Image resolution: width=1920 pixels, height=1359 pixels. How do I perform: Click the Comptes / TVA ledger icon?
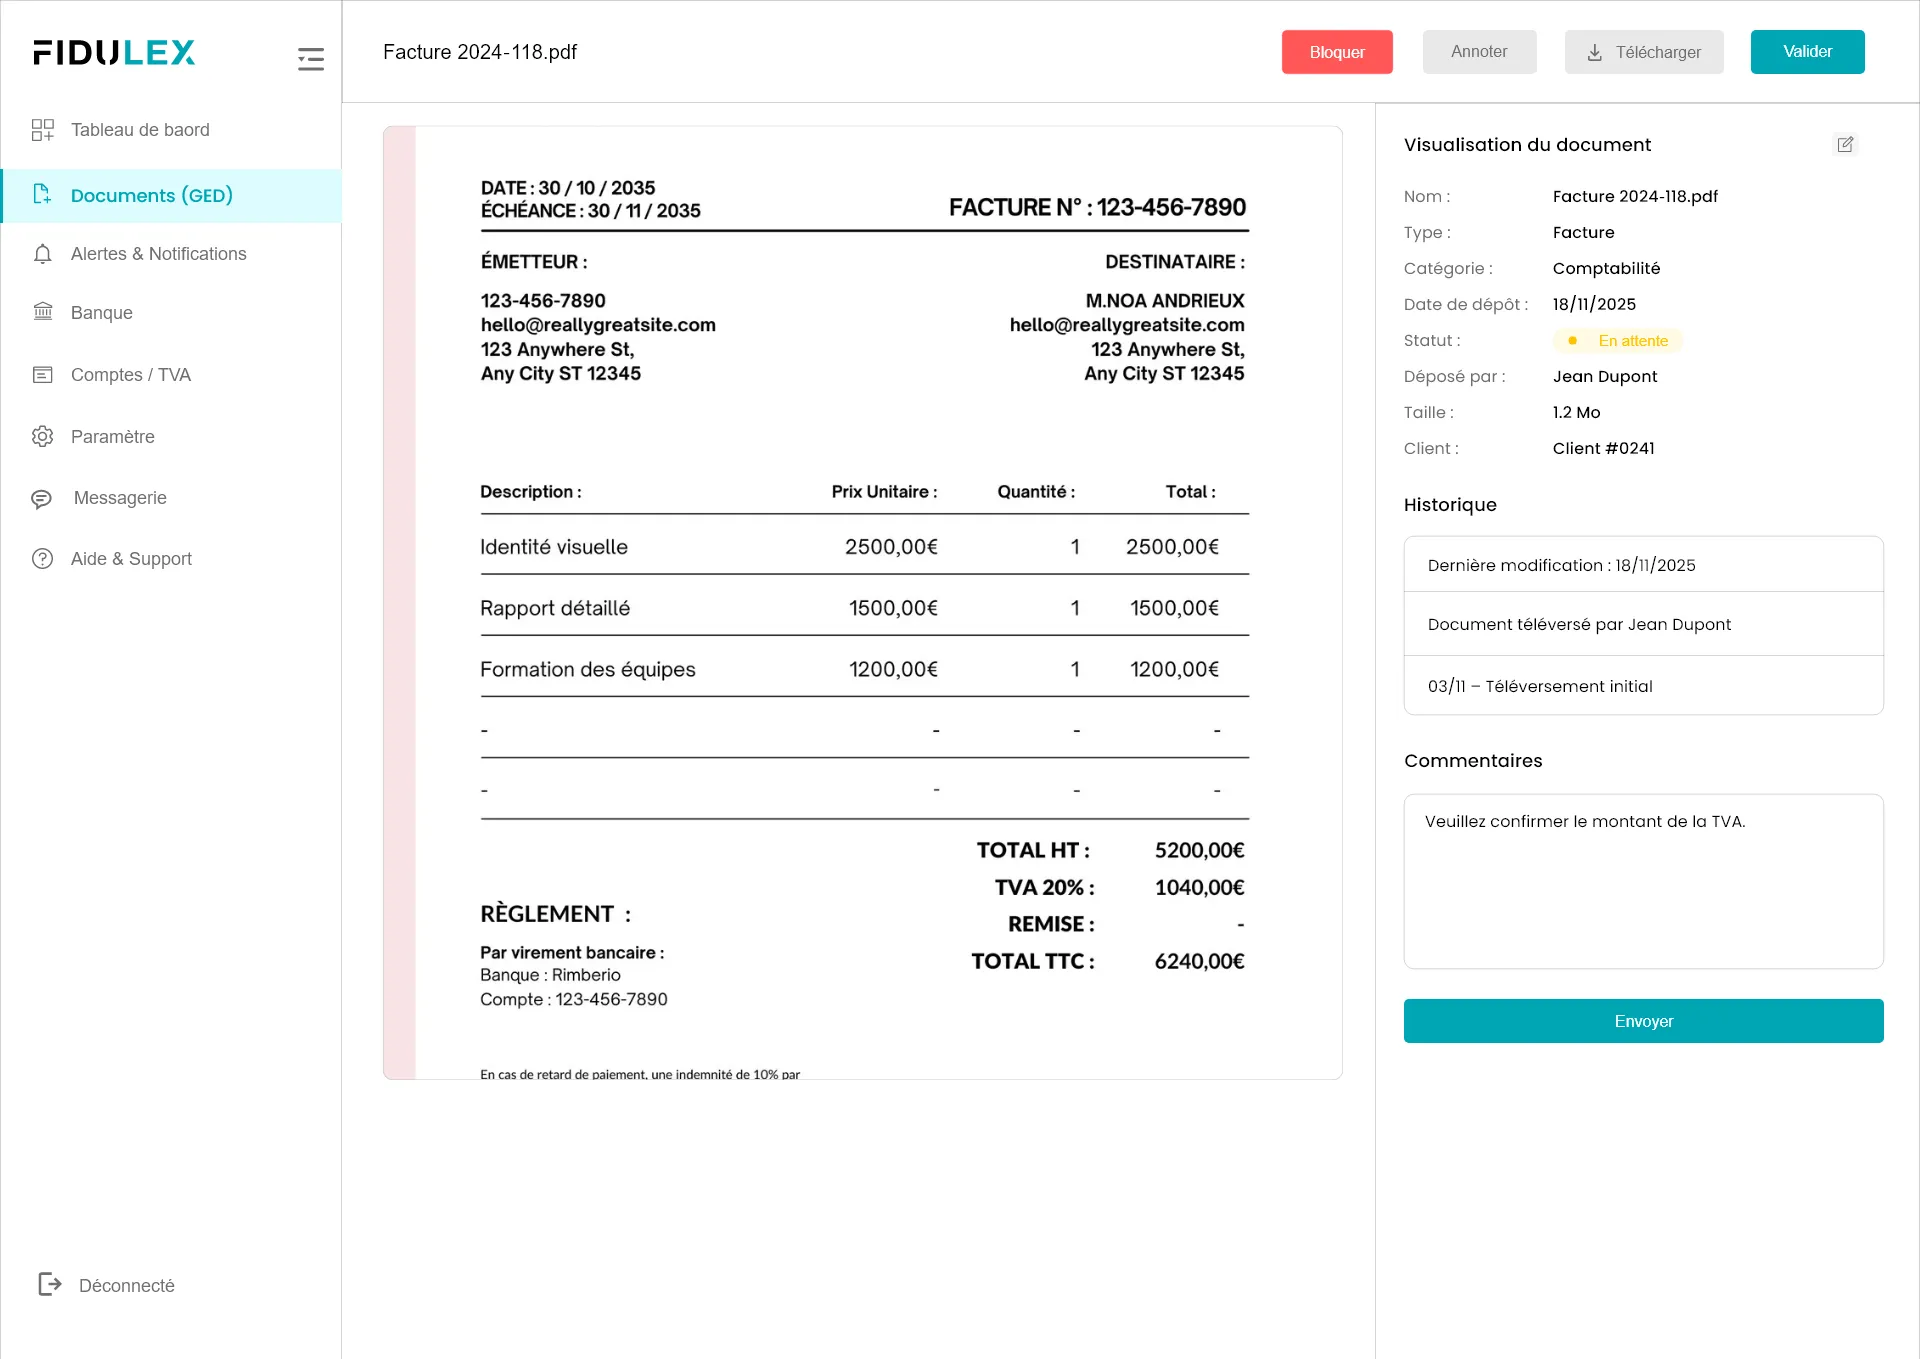(42, 375)
